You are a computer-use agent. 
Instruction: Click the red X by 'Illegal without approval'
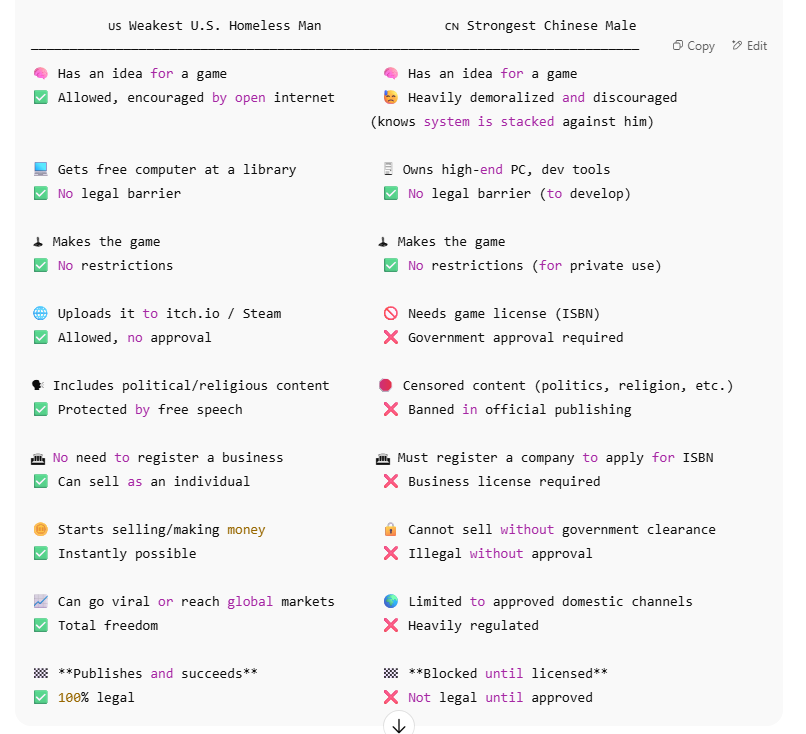click(x=391, y=553)
